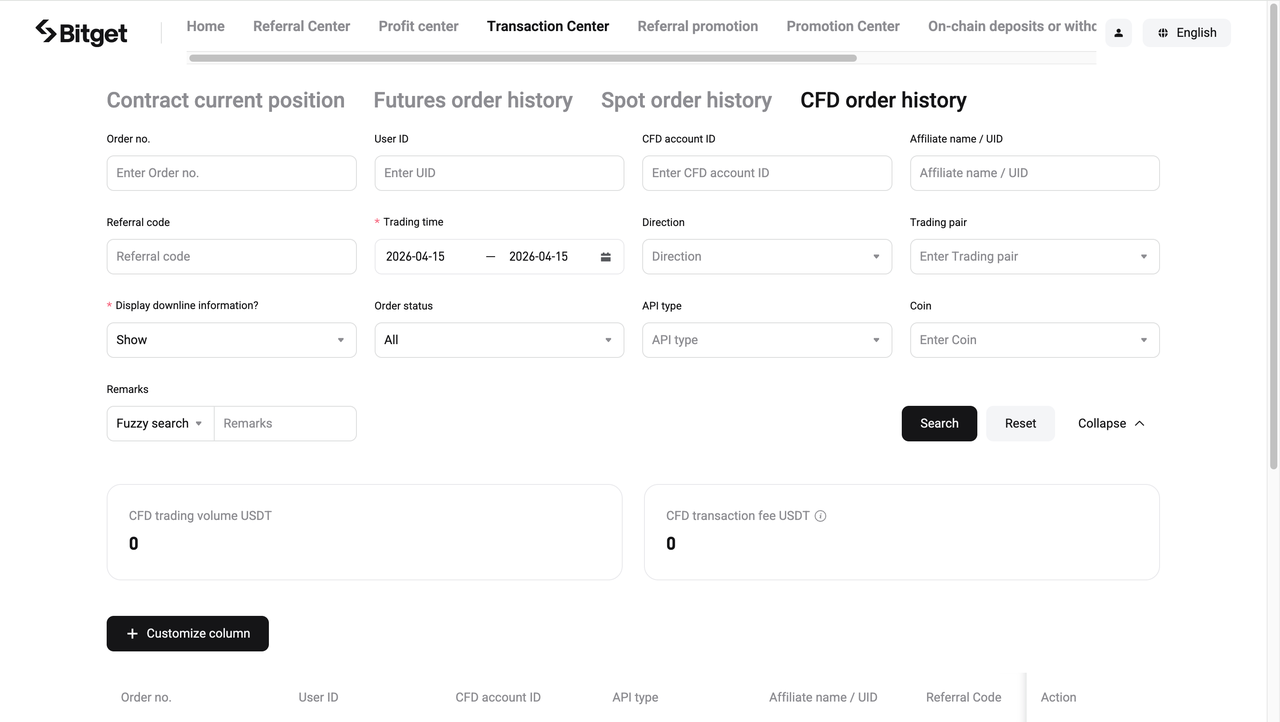Open the Order status dropdown showing All

(x=498, y=339)
